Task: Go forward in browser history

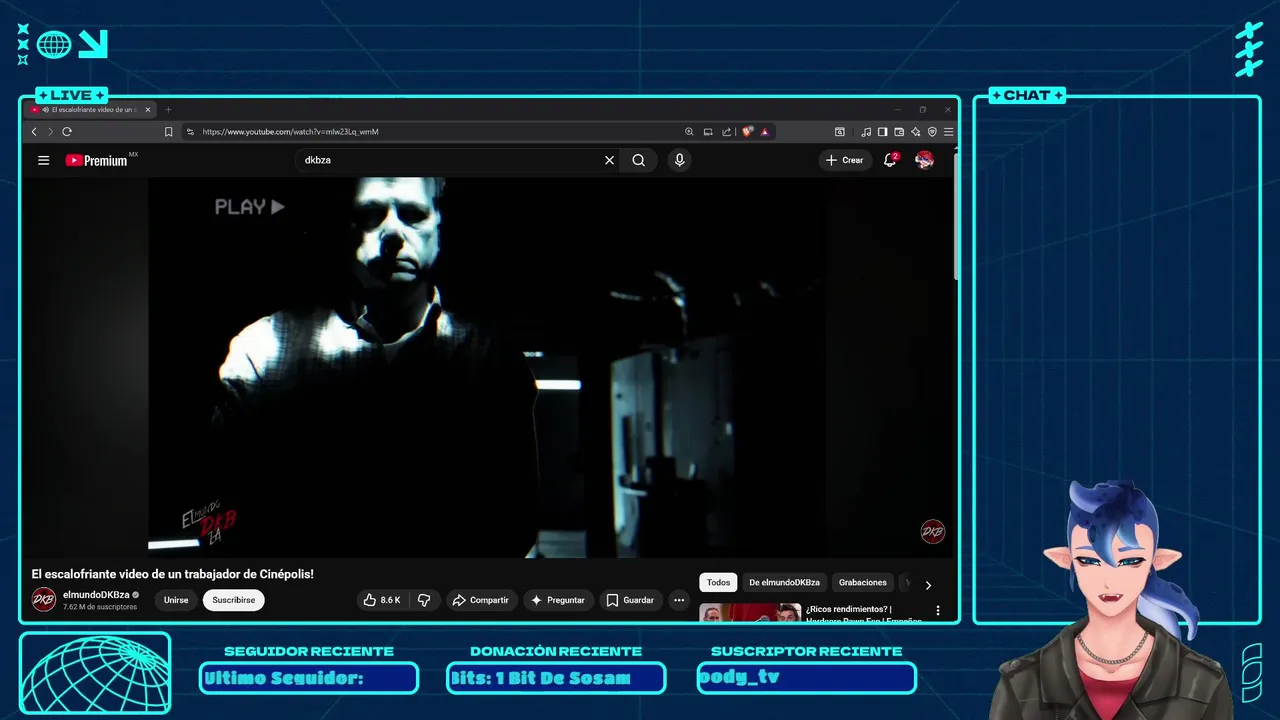Action: [x=49, y=132]
